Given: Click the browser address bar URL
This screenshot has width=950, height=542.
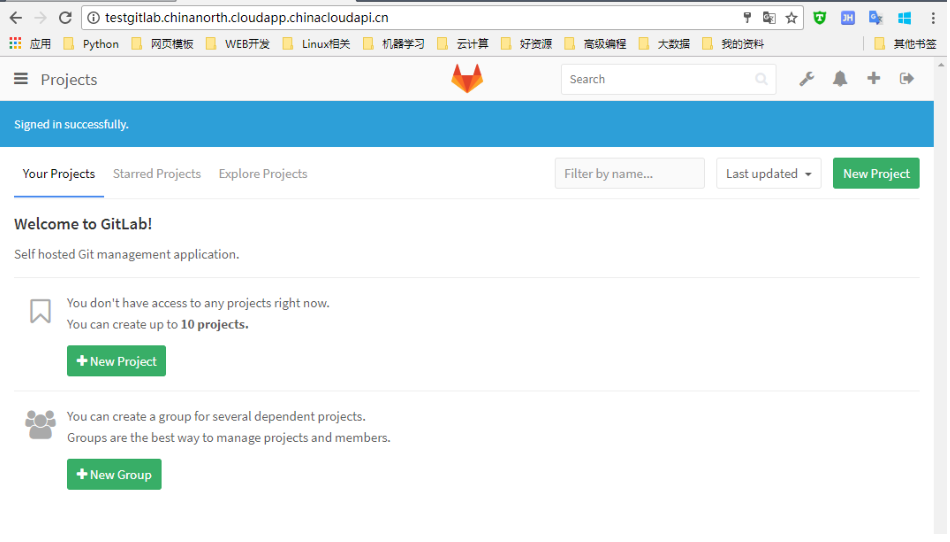Looking at the screenshot, I should pos(247,18).
